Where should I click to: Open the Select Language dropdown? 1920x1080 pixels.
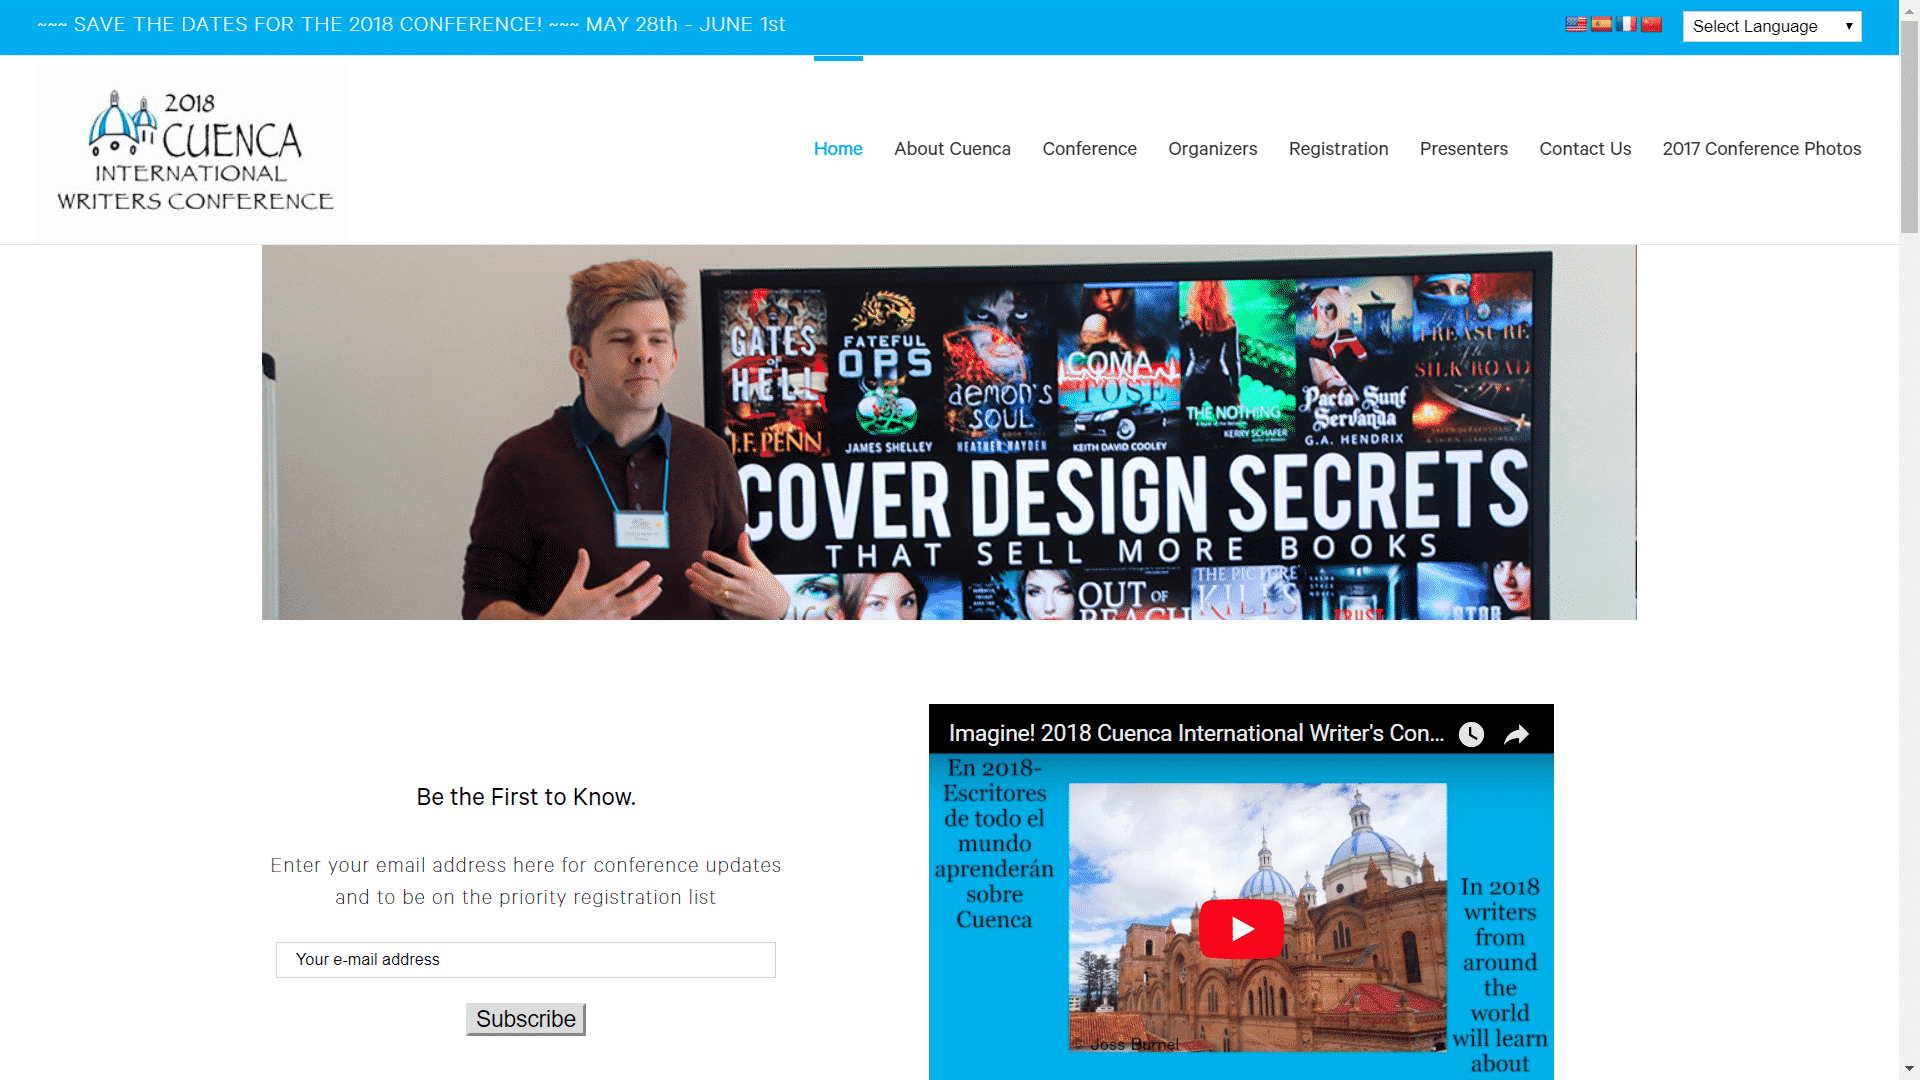(1771, 26)
